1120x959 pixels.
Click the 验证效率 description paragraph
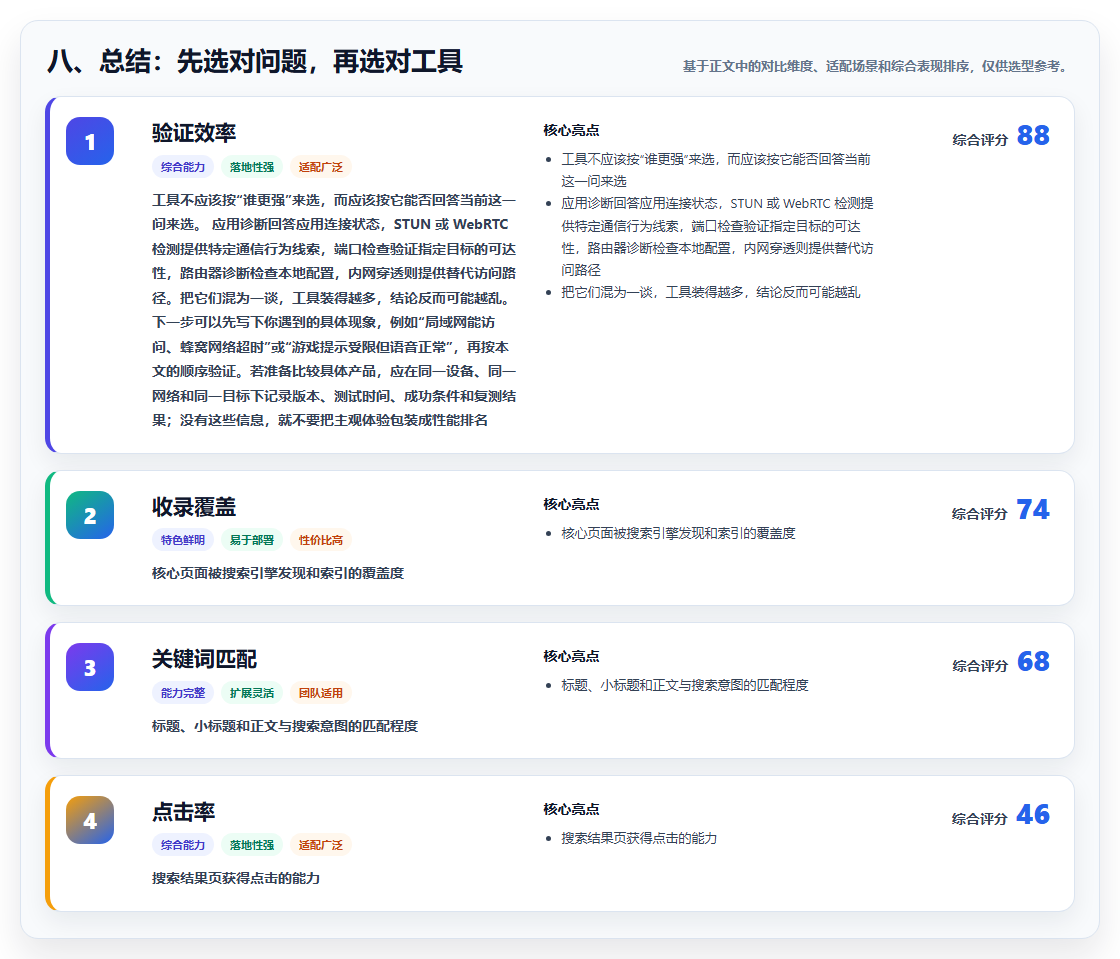pos(334,311)
